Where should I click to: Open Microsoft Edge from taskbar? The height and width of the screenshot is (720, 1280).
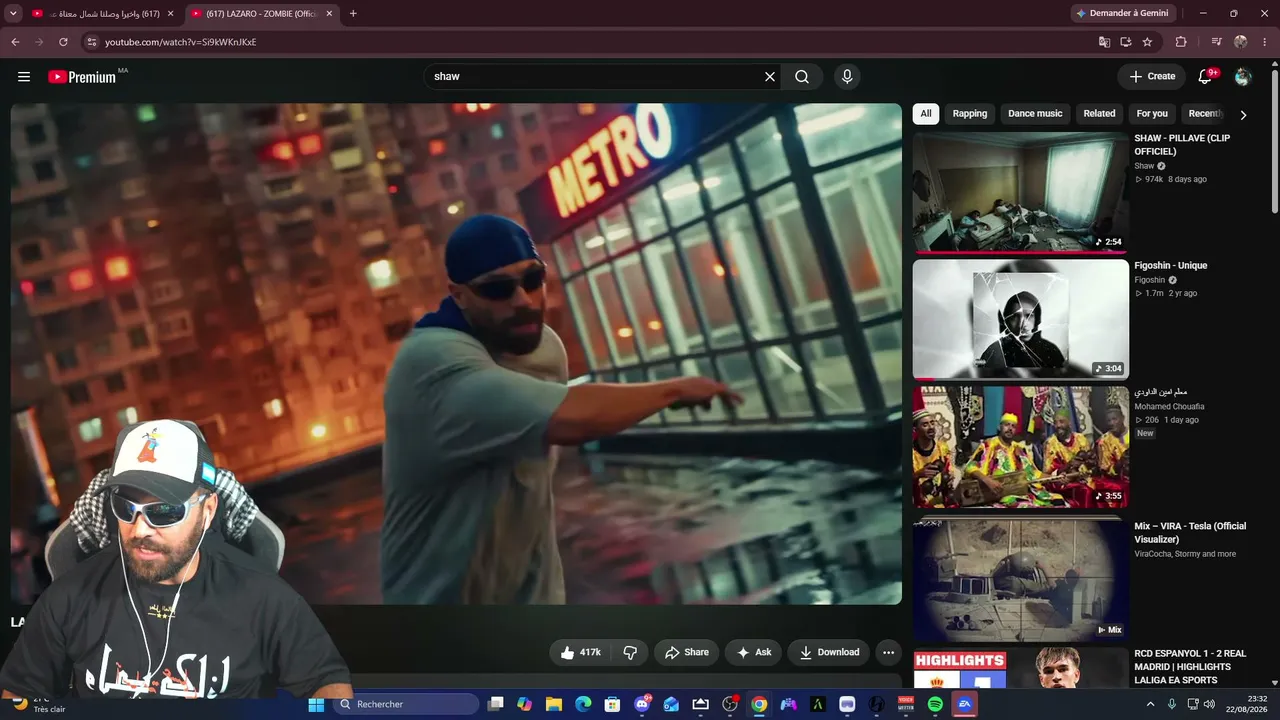[583, 704]
